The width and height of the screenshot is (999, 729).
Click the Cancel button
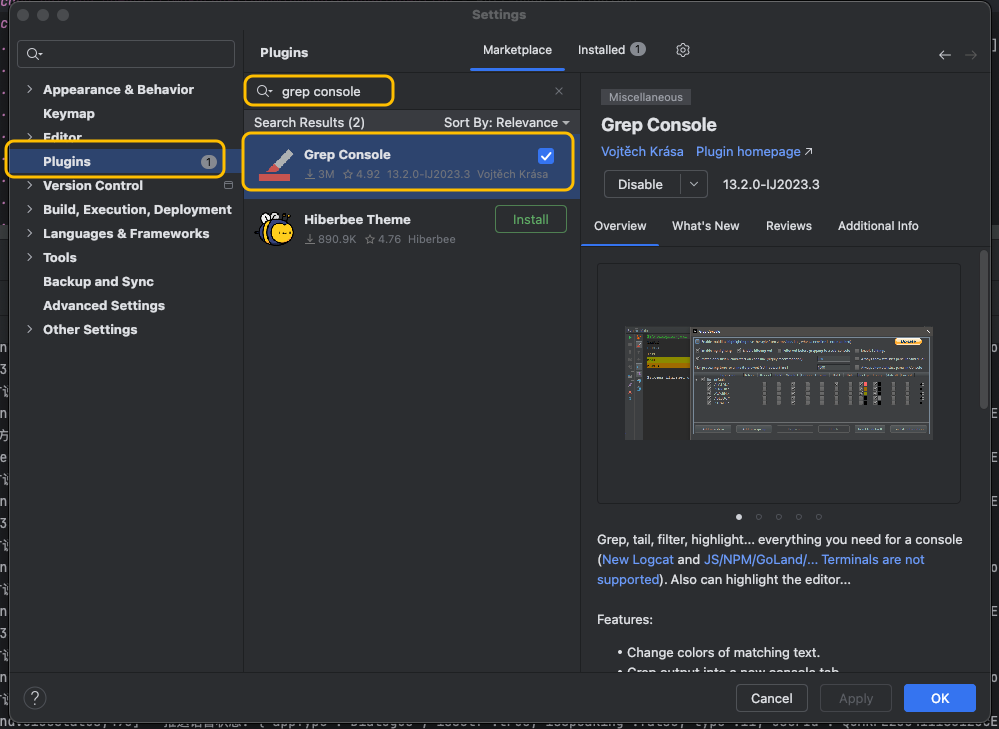click(x=772, y=698)
